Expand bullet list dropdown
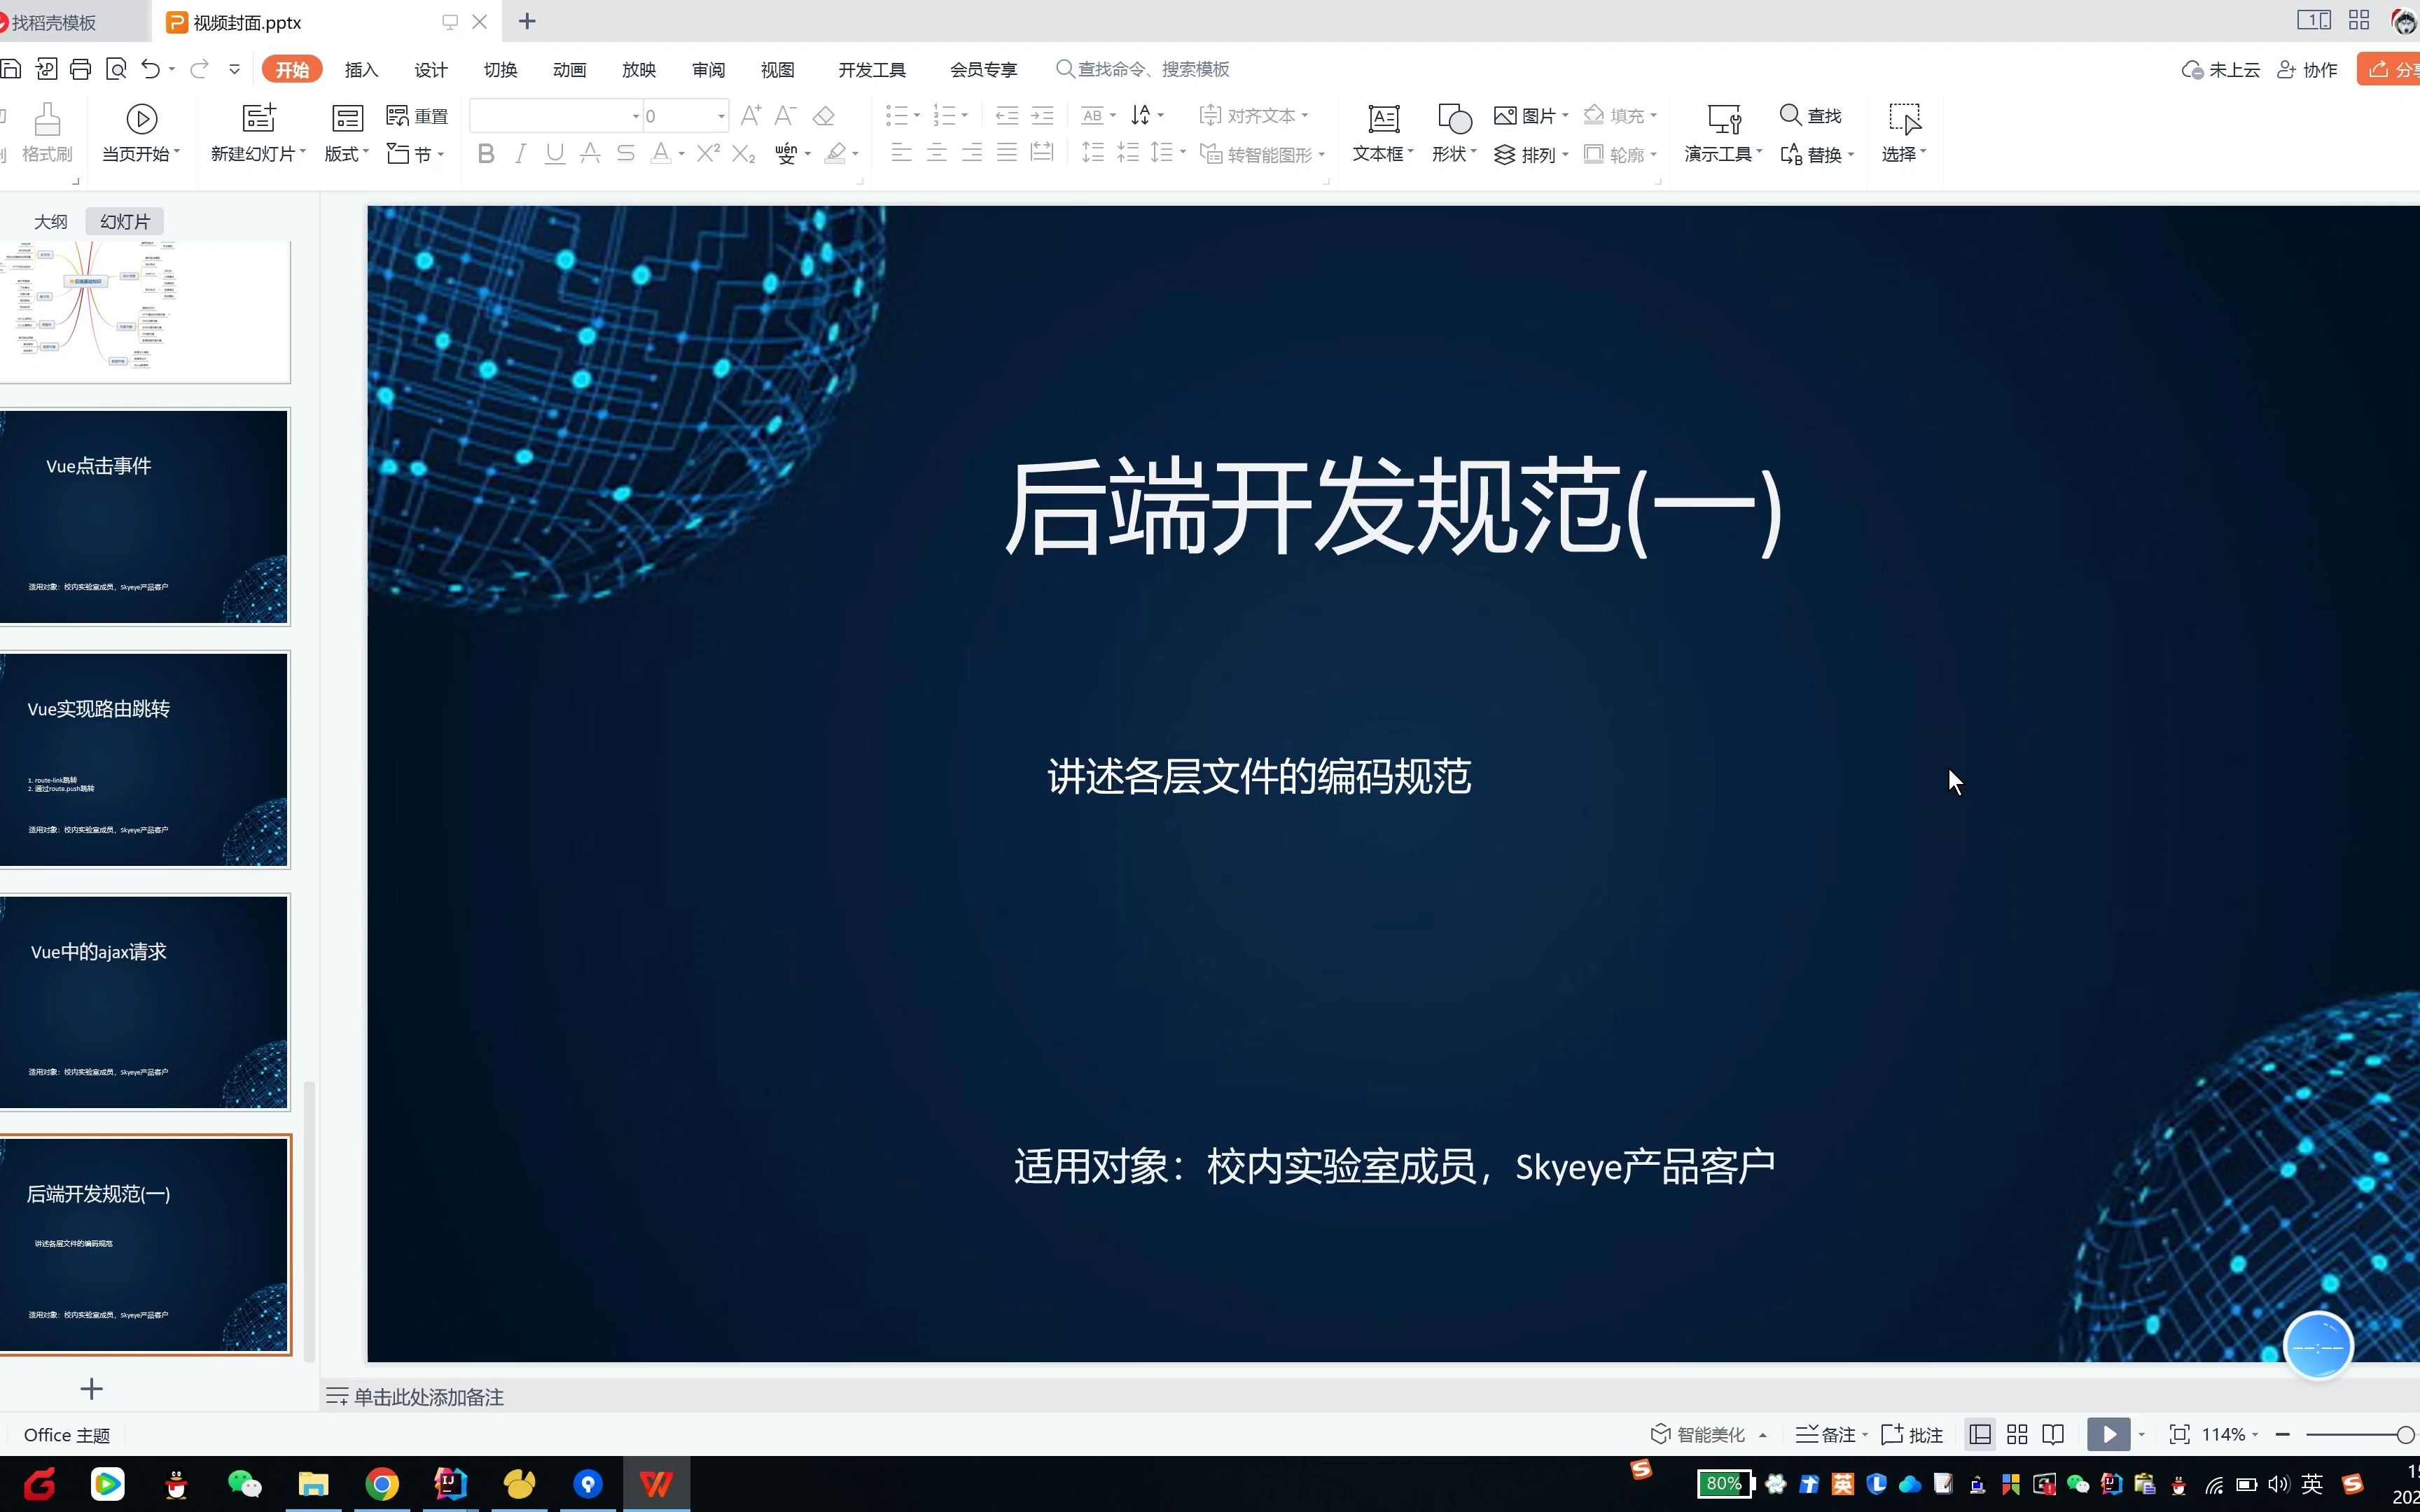The height and width of the screenshot is (1512, 2420). coord(917,116)
